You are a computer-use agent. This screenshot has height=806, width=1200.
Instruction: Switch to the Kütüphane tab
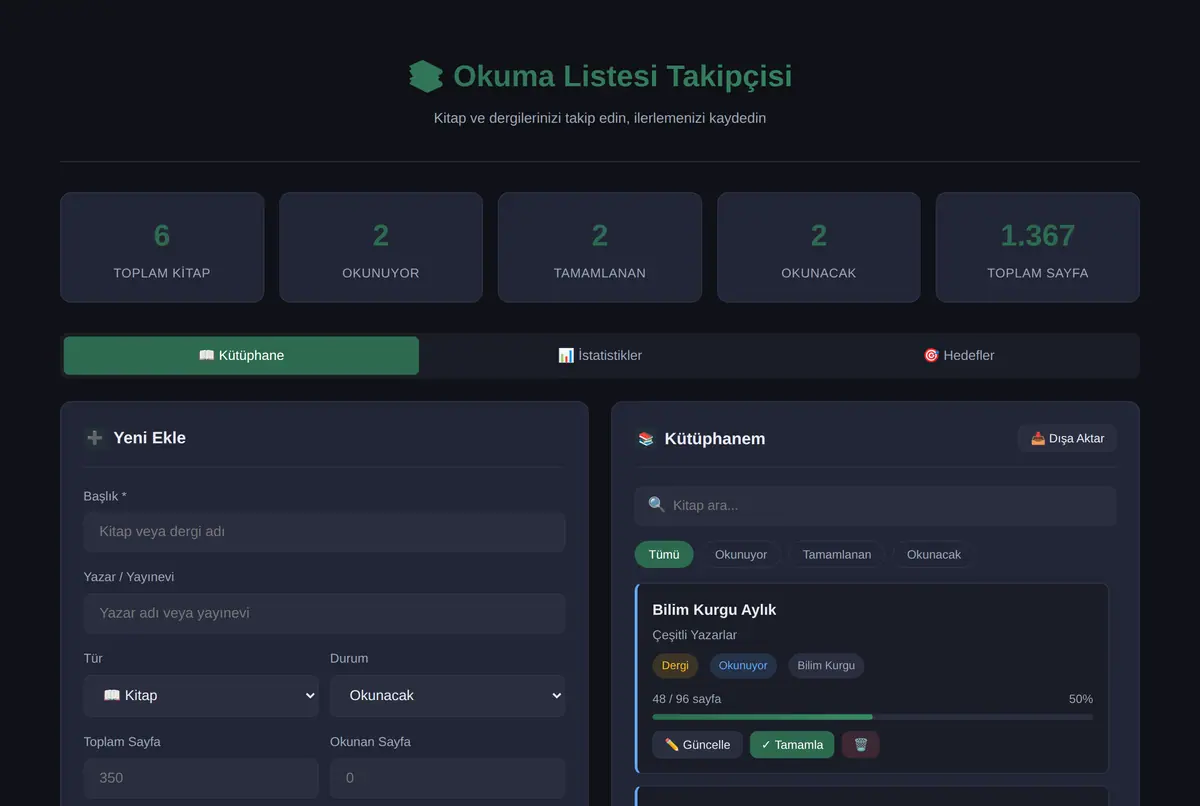point(241,356)
